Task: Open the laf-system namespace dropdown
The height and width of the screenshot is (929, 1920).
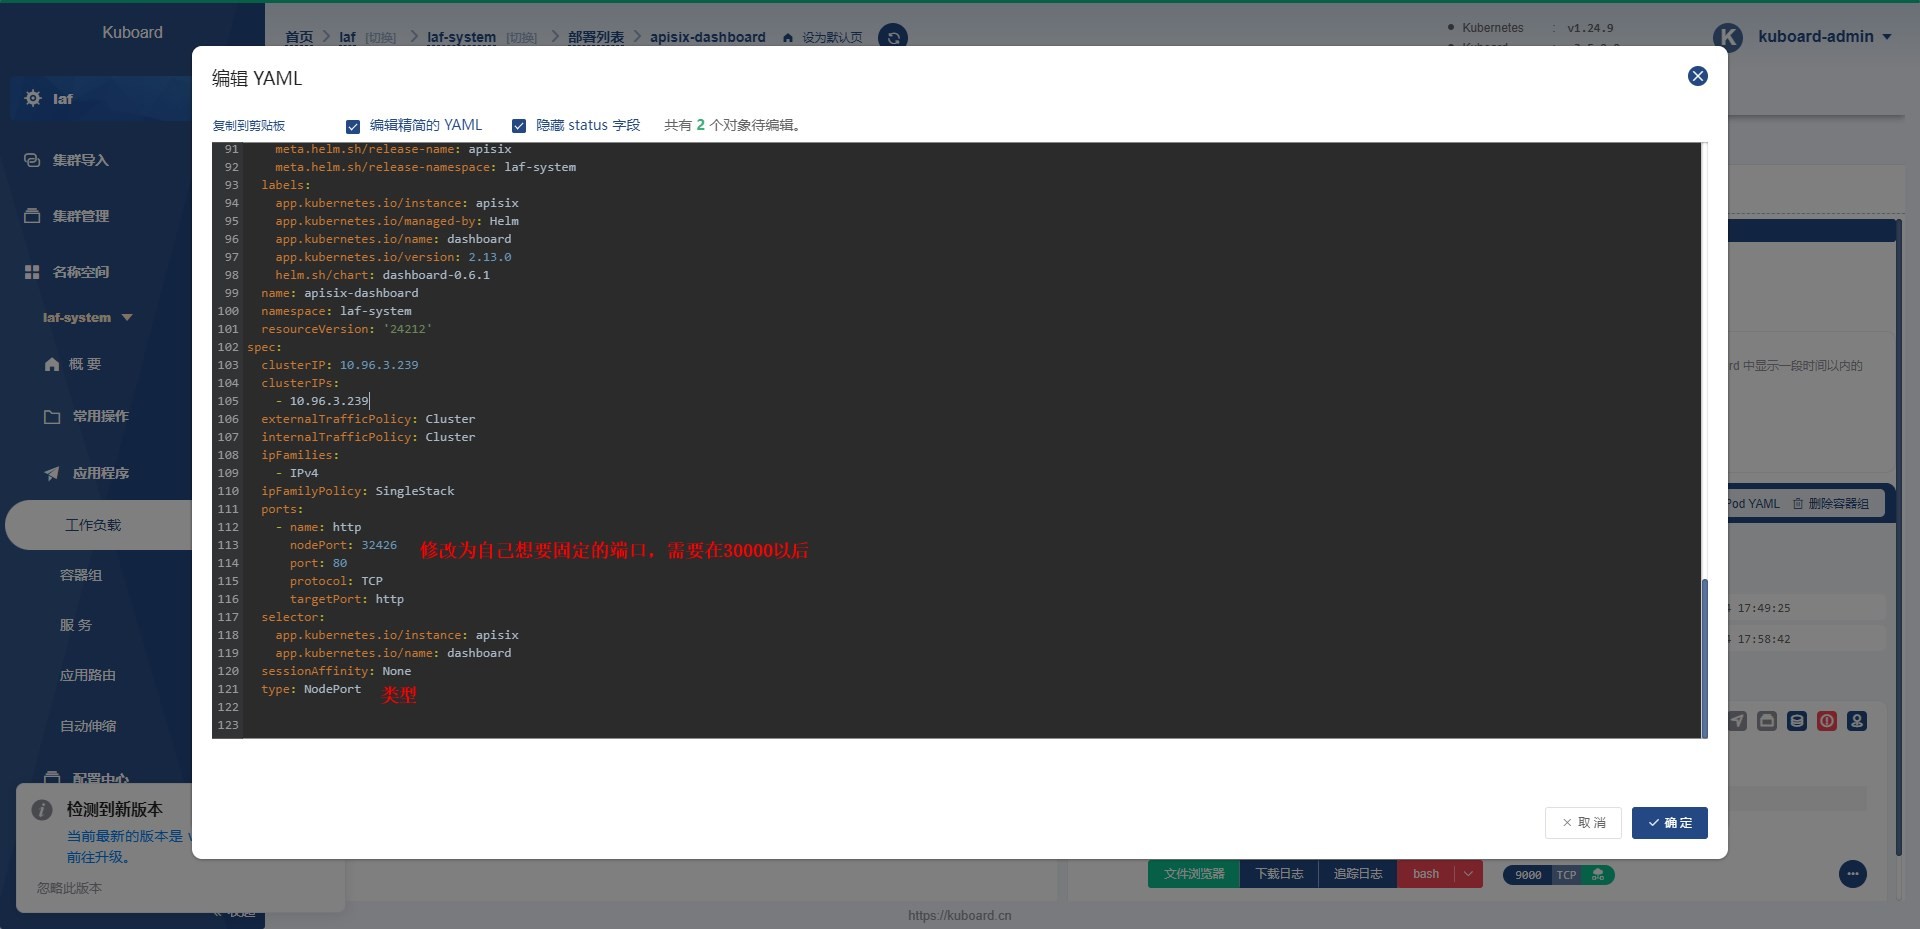Action: [x=88, y=318]
